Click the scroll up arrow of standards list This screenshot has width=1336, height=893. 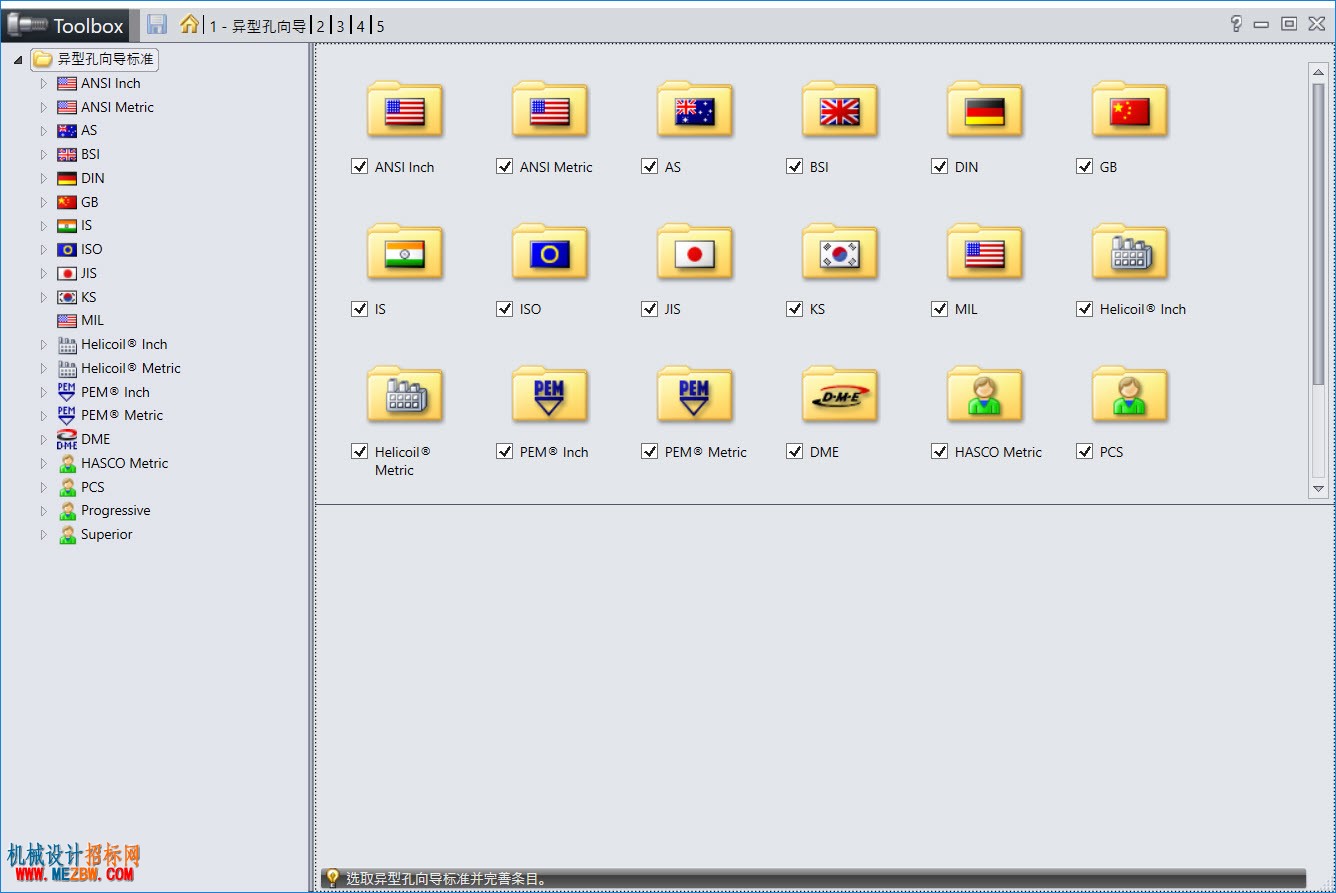pos(1318,71)
